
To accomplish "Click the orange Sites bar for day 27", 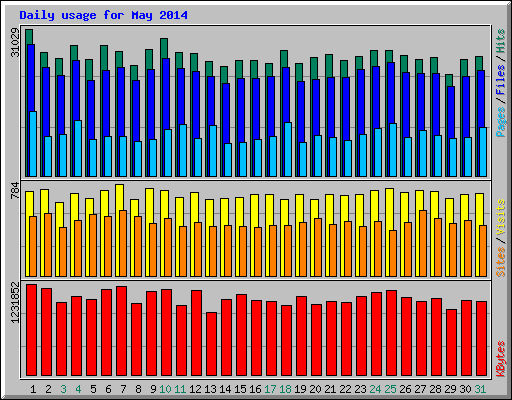I will 423,243.
